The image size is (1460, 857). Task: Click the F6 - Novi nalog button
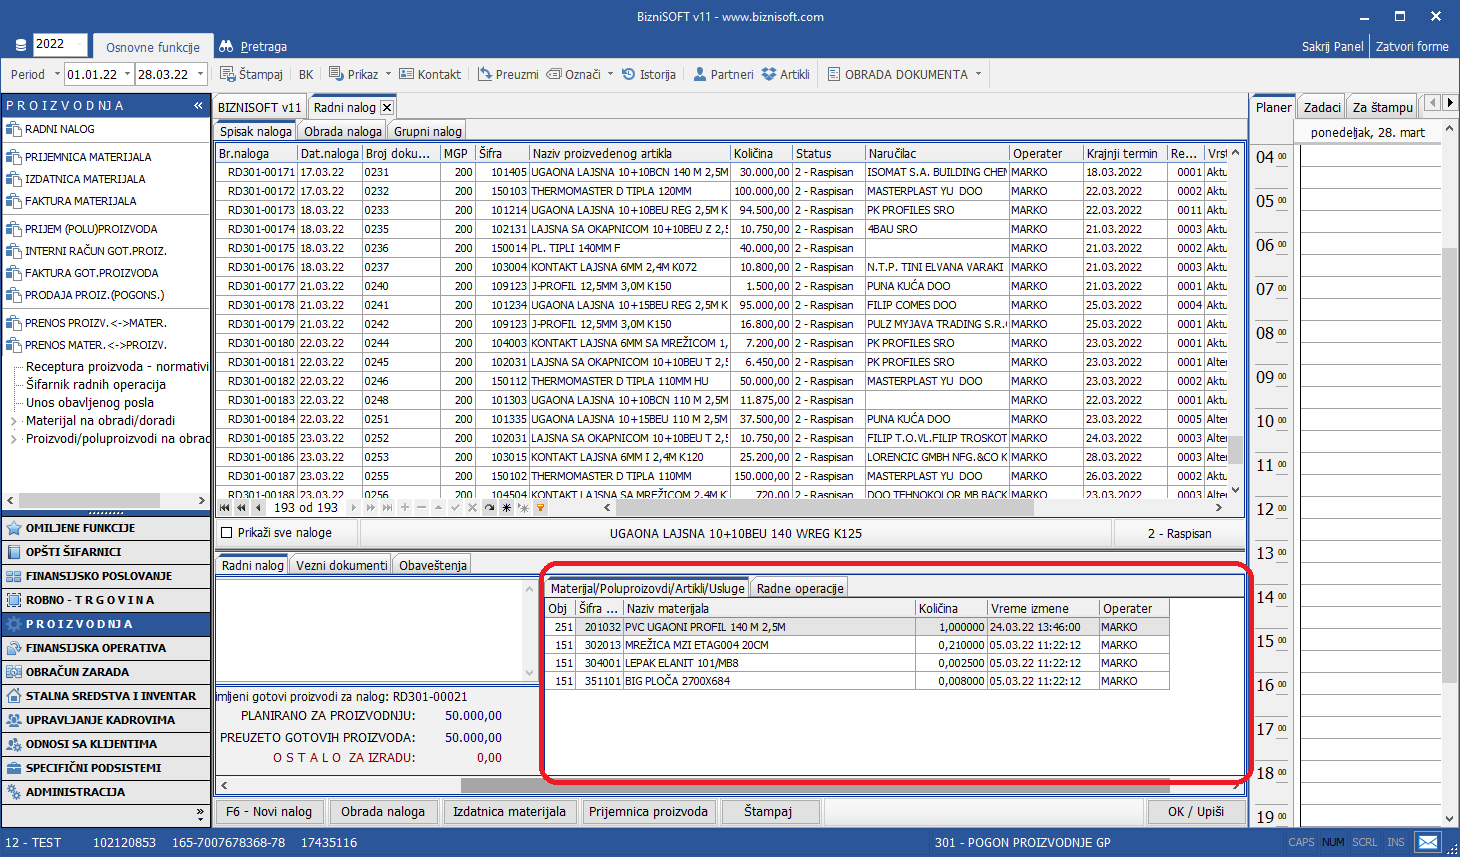tap(269, 811)
